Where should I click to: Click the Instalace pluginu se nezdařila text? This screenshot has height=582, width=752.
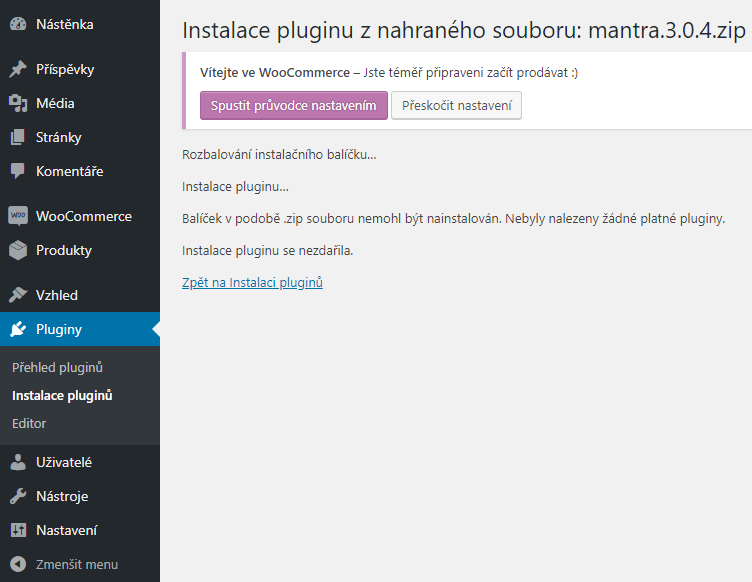click(268, 251)
